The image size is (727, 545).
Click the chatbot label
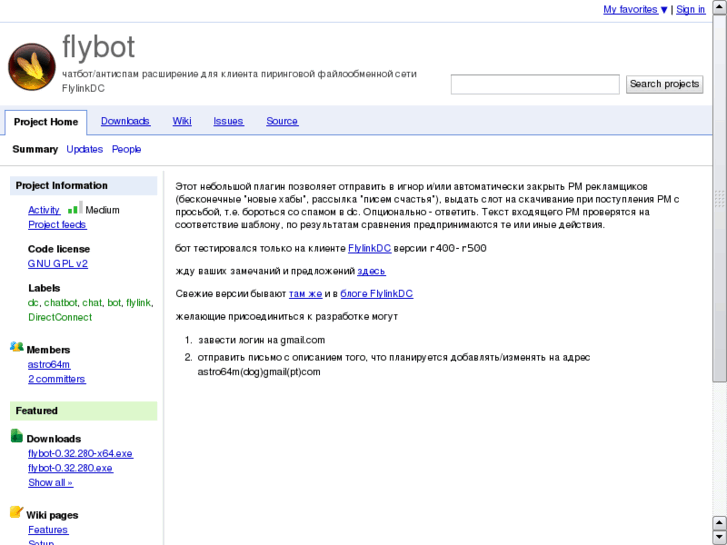60,303
